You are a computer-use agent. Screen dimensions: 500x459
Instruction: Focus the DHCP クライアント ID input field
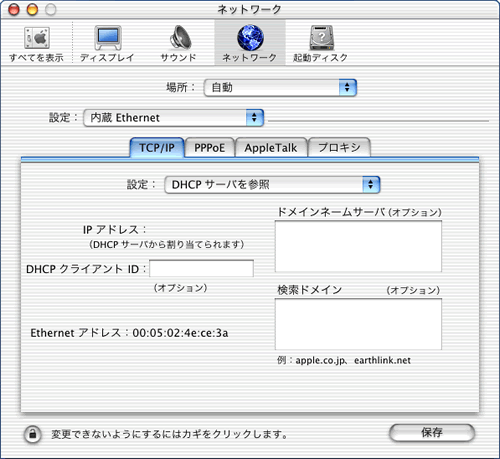click(x=201, y=269)
